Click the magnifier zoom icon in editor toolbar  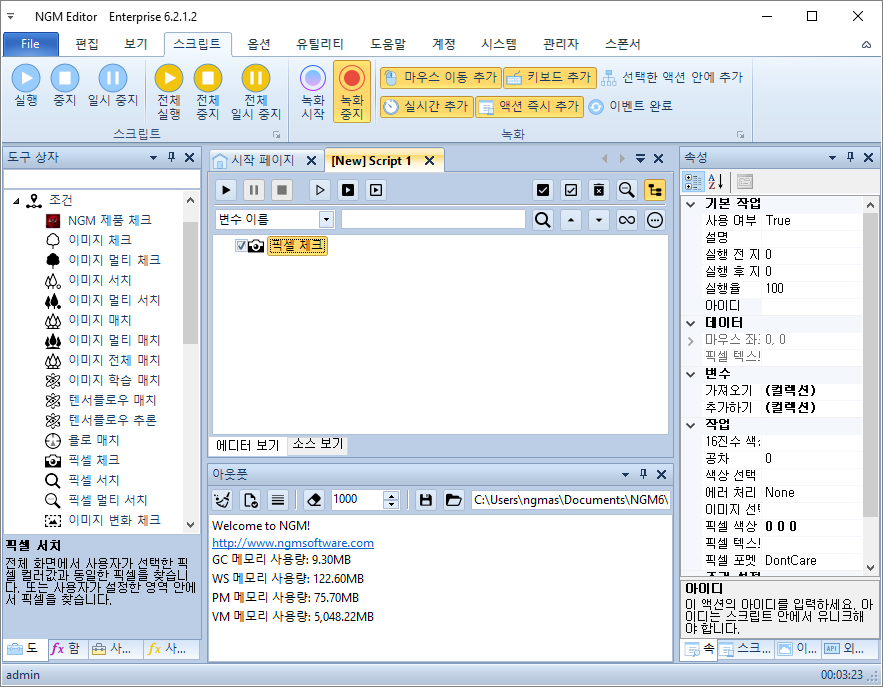pyautogui.click(x=626, y=190)
